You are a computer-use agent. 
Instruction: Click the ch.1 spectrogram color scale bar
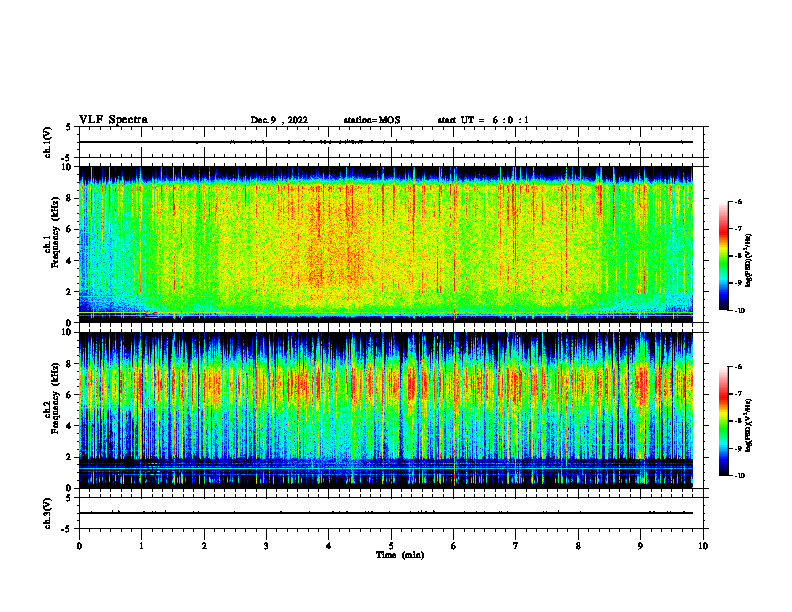(x=723, y=256)
